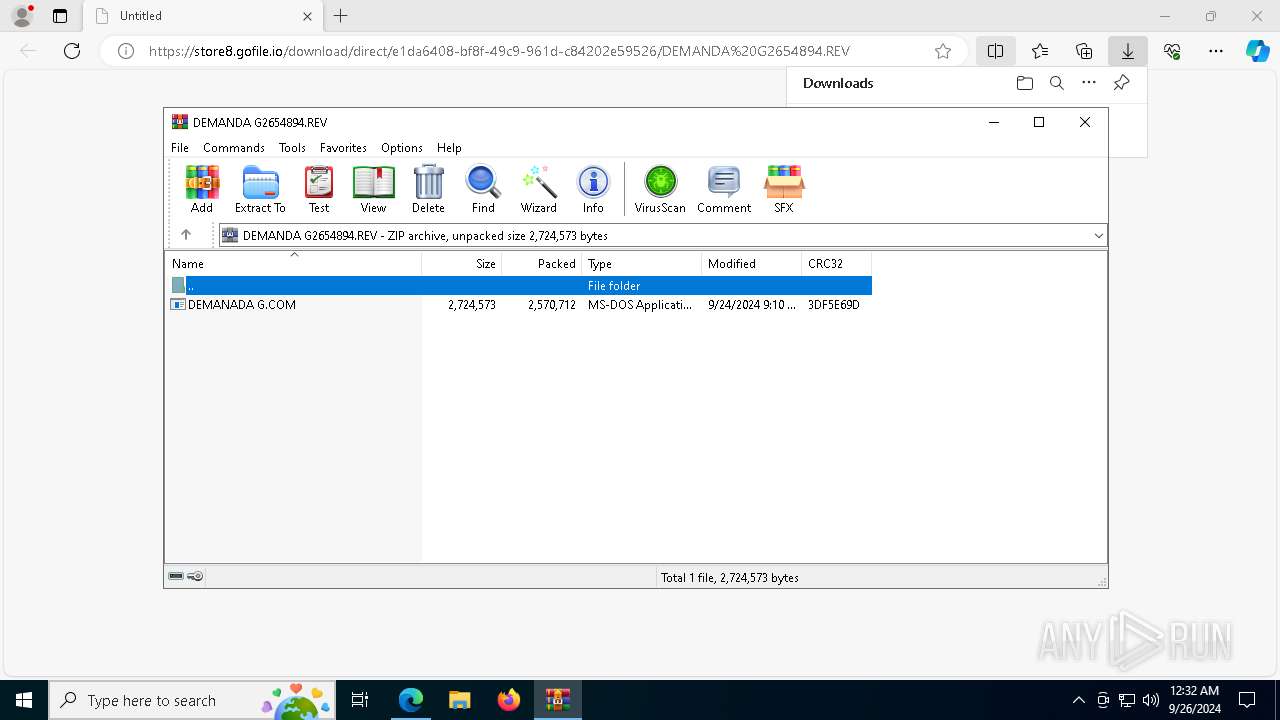Screen dimensions: 1280x720
Task: Refresh the Edge browser page
Action: 72,51
